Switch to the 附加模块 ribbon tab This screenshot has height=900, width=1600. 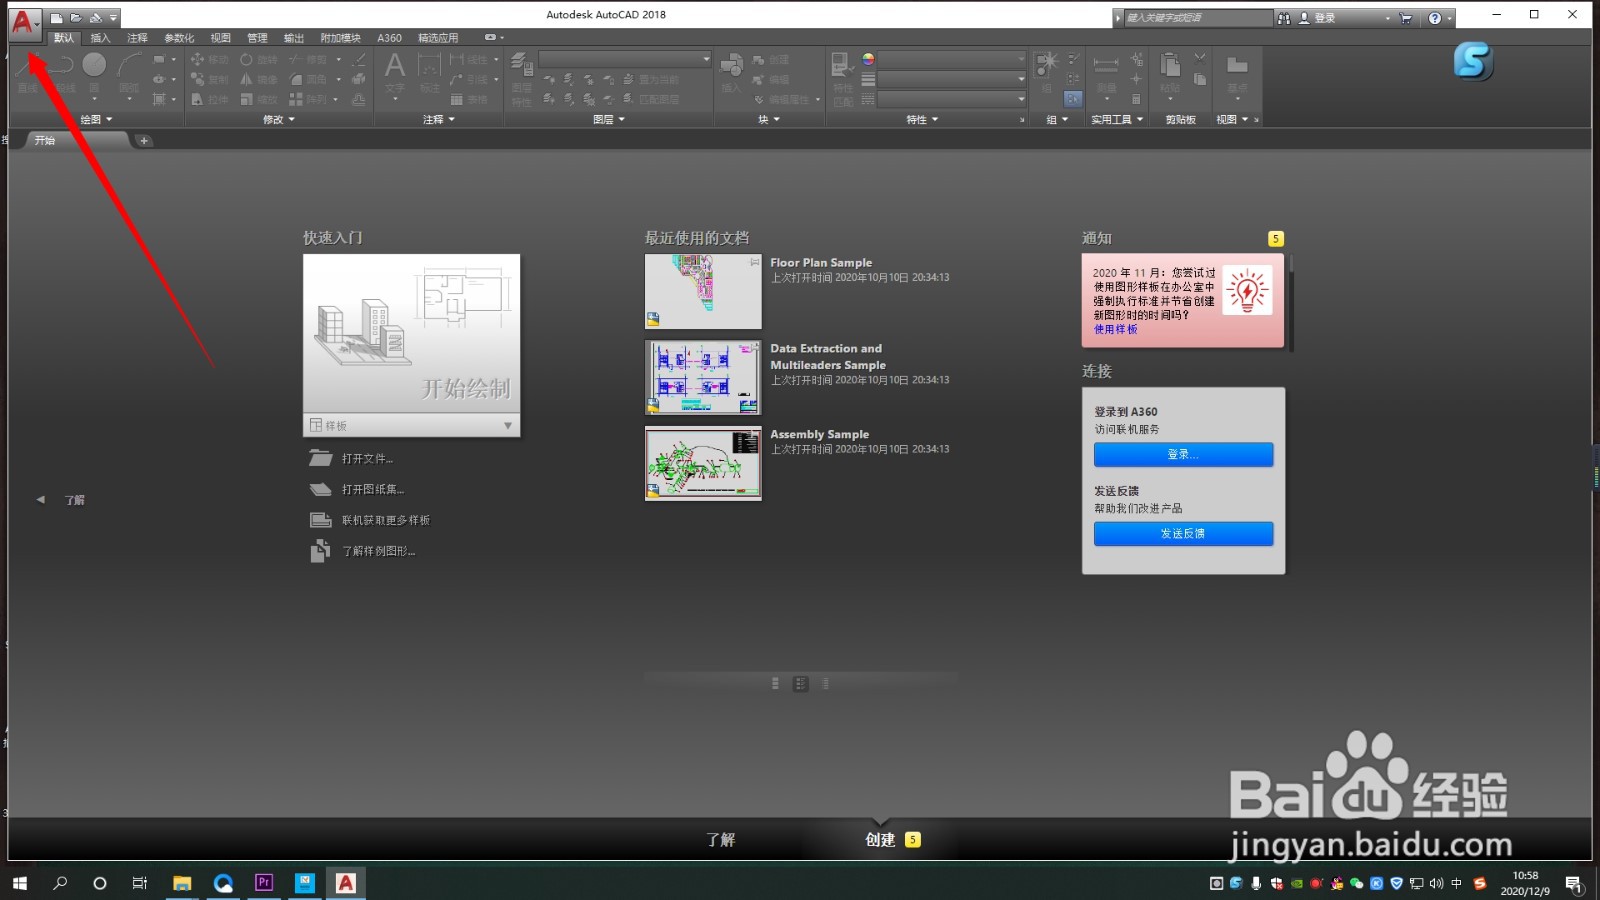coord(340,38)
